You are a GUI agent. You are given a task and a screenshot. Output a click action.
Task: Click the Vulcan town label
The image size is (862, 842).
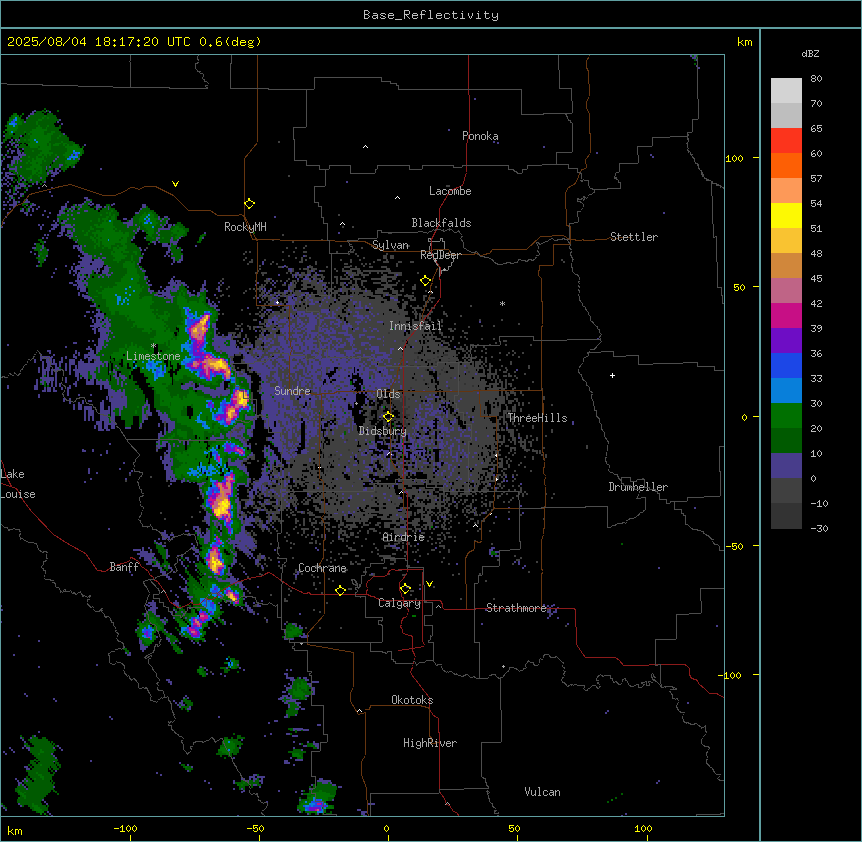tap(542, 792)
